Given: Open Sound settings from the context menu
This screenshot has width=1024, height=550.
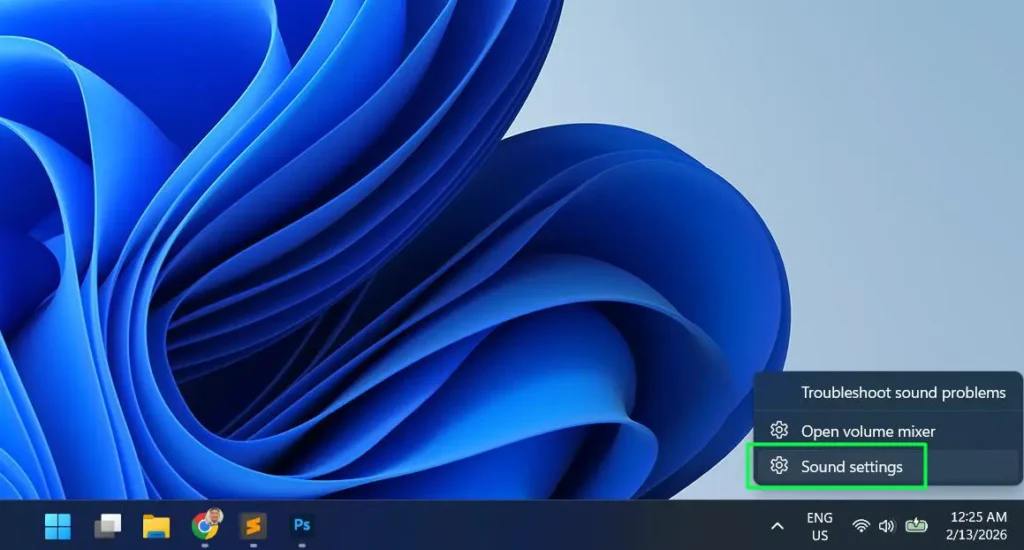Looking at the screenshot, I should (889, 466).
